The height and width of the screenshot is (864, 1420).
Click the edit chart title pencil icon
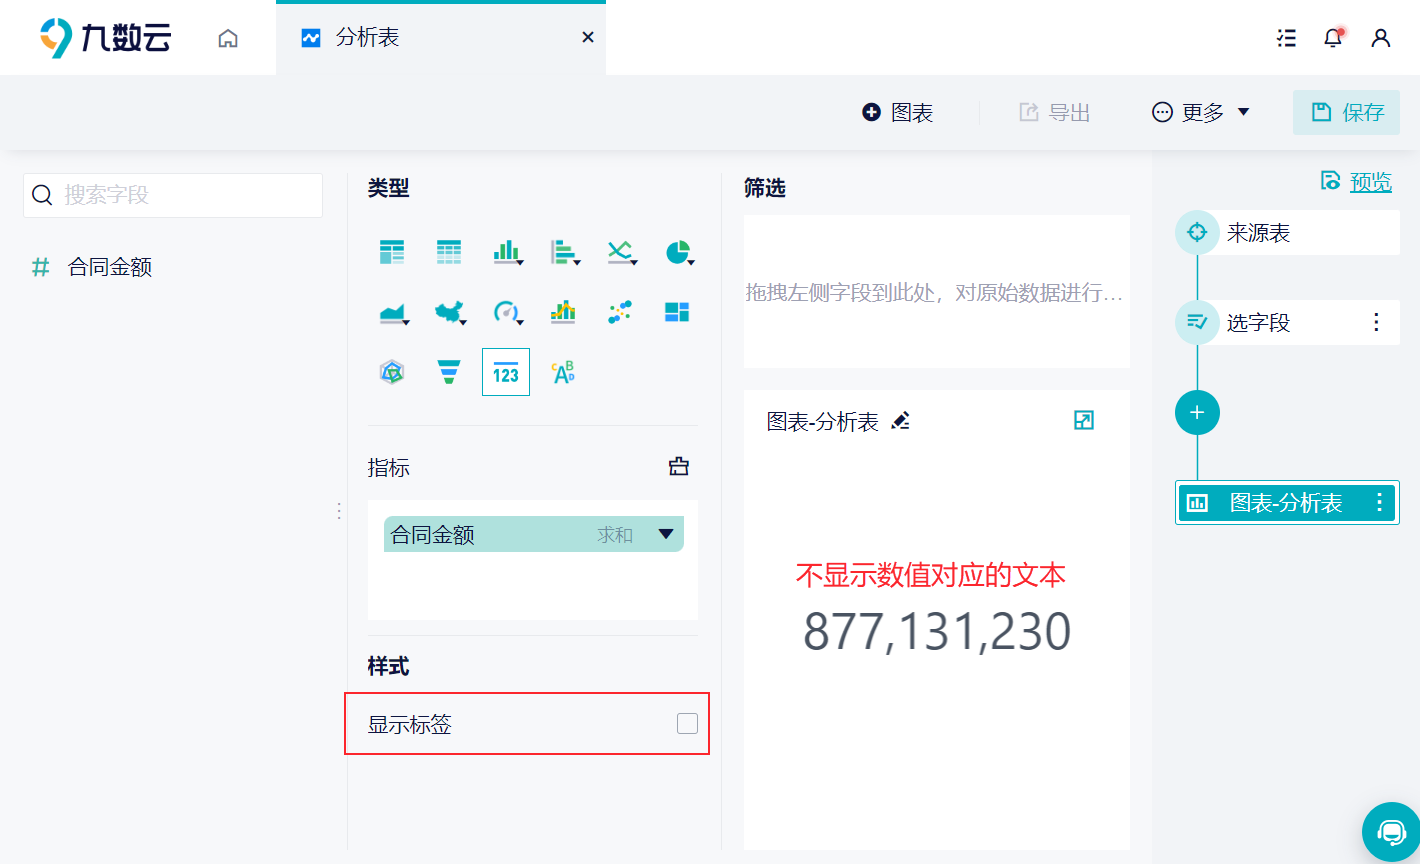coord(901,421)
